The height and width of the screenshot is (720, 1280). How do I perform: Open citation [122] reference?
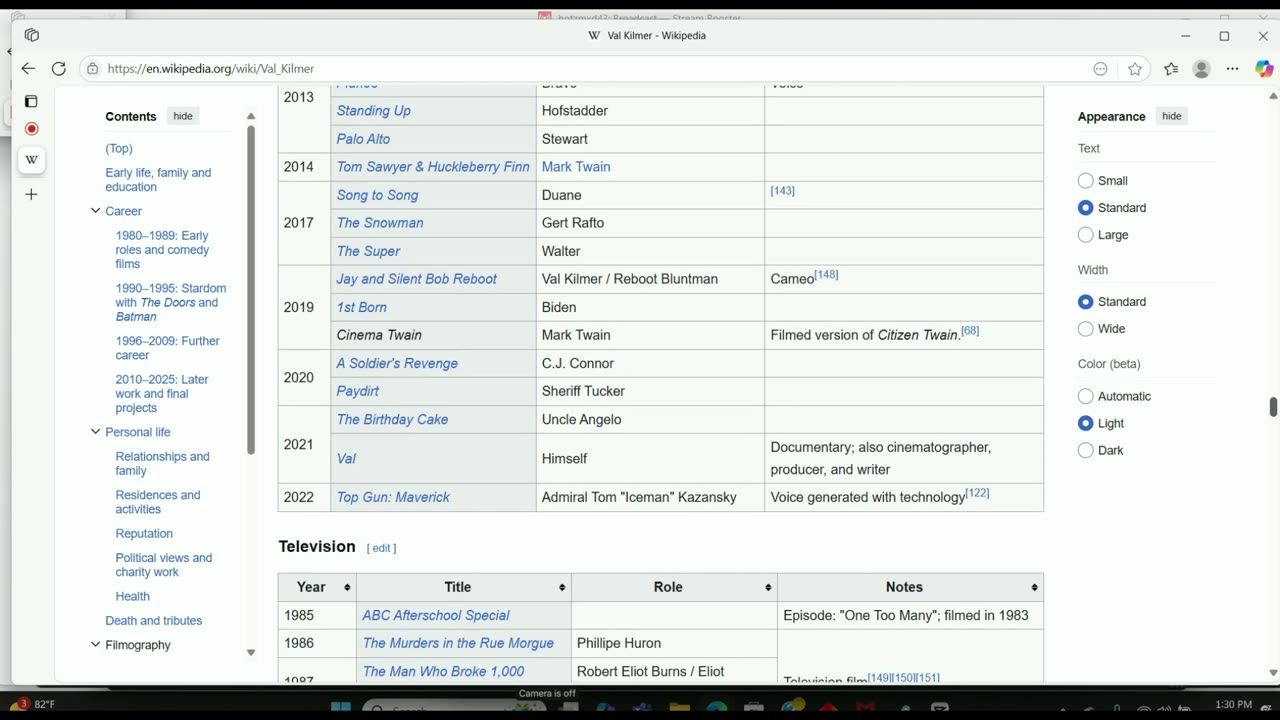[977, 493]
